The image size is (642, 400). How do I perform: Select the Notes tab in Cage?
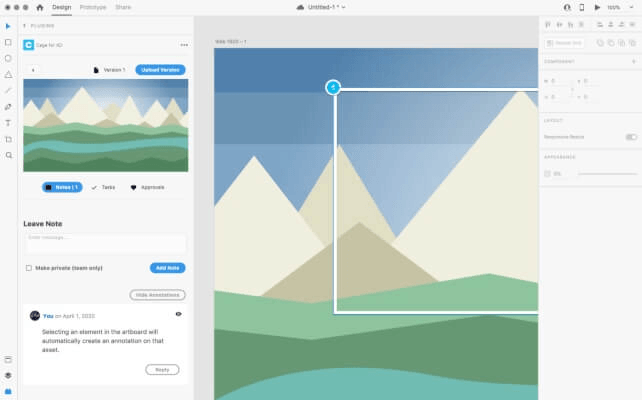[62, 187]
